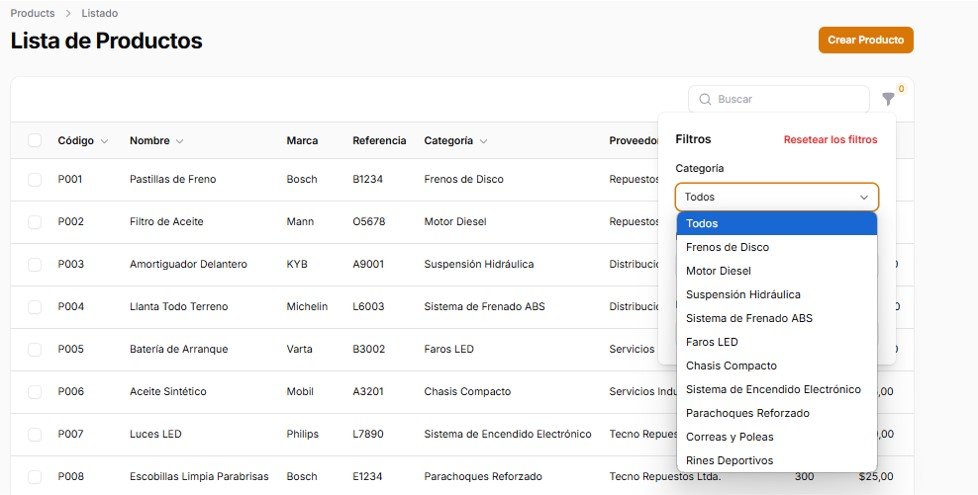Image resolution: width=978 pixels, height=495 pixels.
Task: Click the Categoría column sort arrow
Action: 483,141
